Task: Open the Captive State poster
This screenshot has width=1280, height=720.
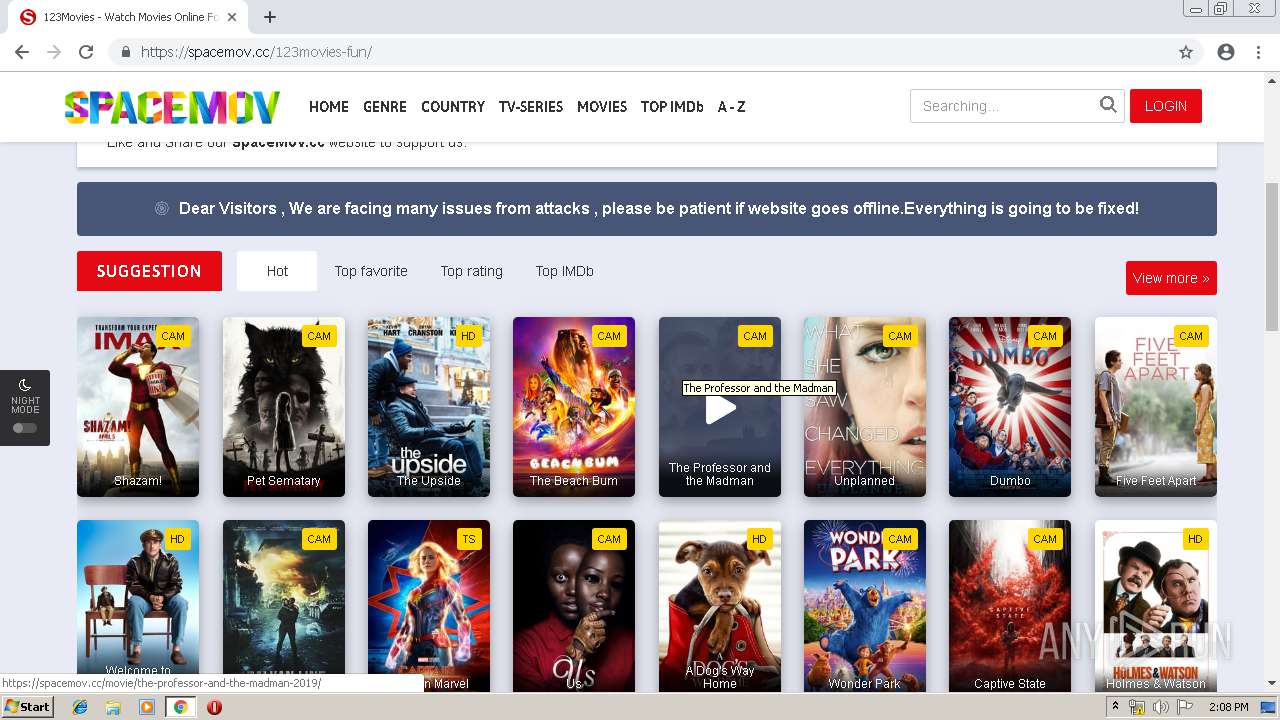Action: (1010, 605)
